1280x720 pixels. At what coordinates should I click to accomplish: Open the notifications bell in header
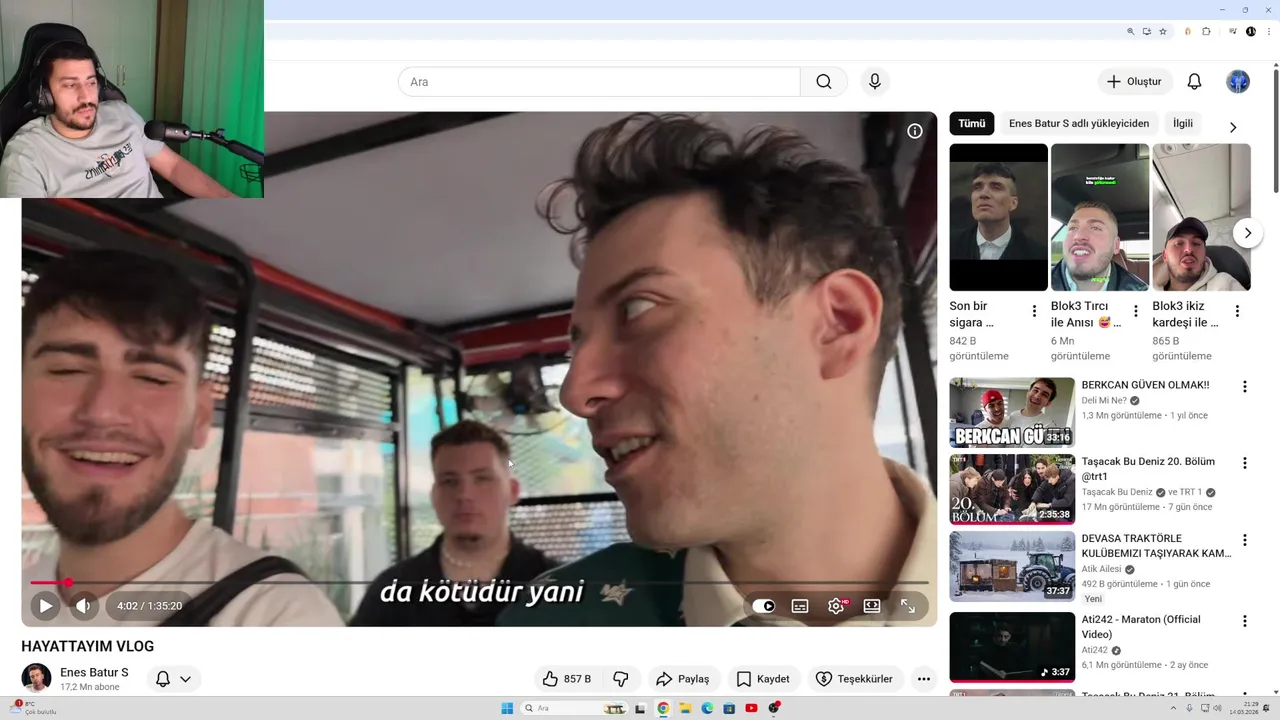coord(1194,82)
